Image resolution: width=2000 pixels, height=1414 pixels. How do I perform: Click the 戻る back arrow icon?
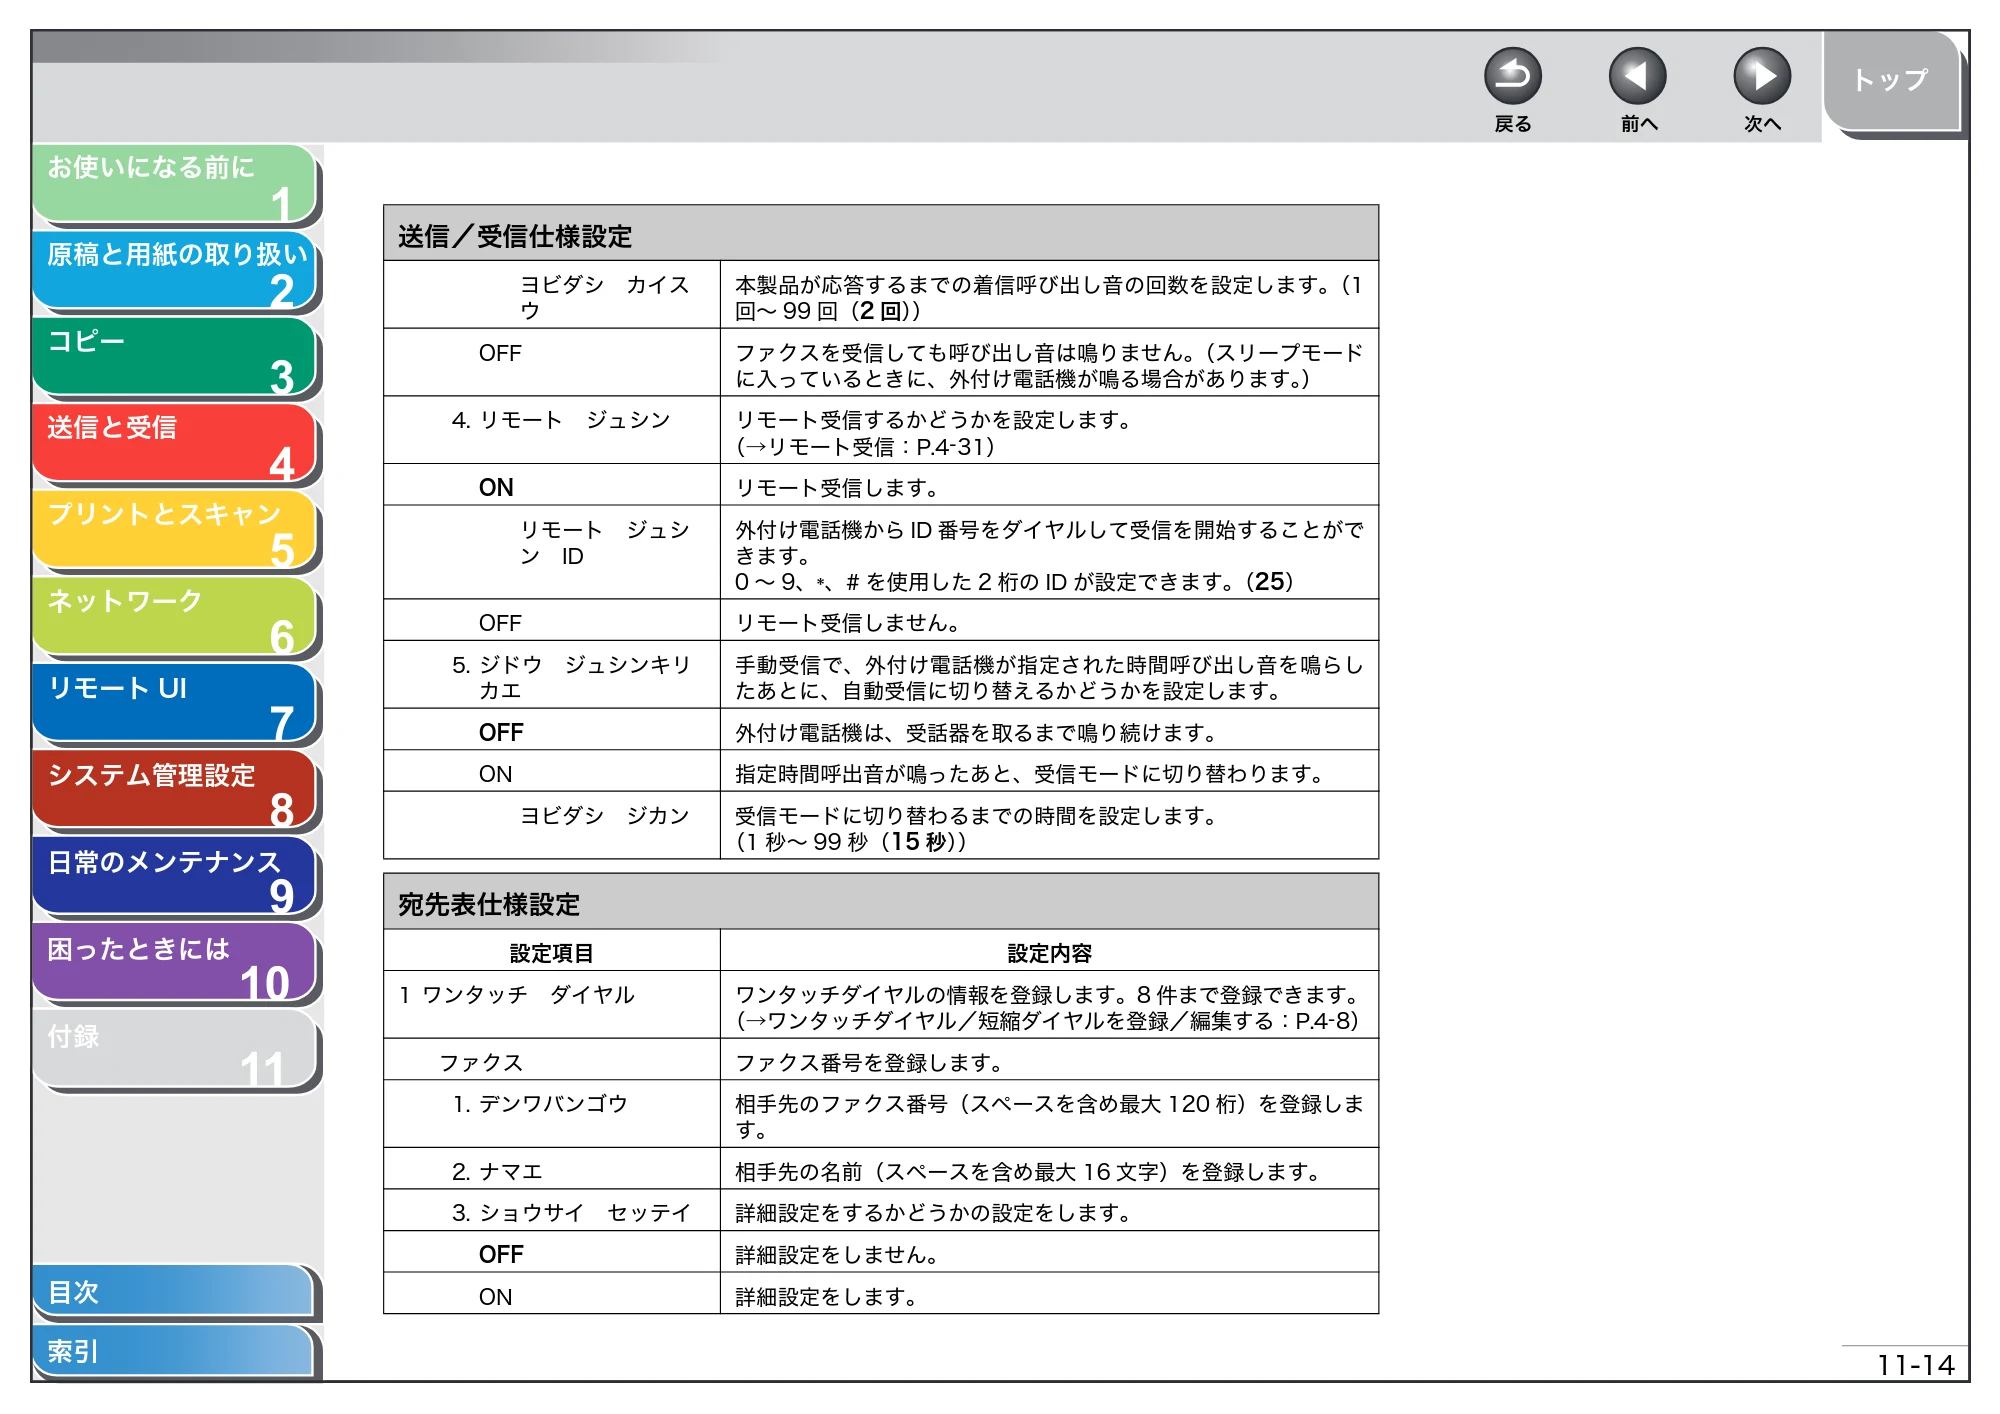(1512, 77)
